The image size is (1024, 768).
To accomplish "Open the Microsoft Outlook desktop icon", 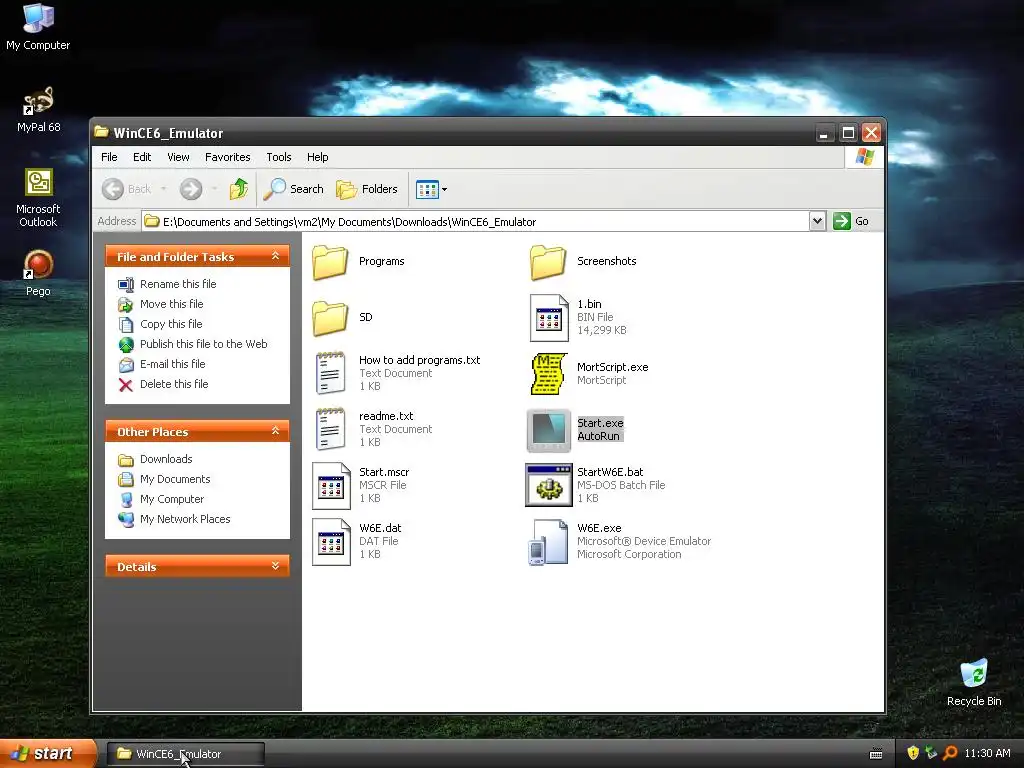I will (x=39, y=183).
